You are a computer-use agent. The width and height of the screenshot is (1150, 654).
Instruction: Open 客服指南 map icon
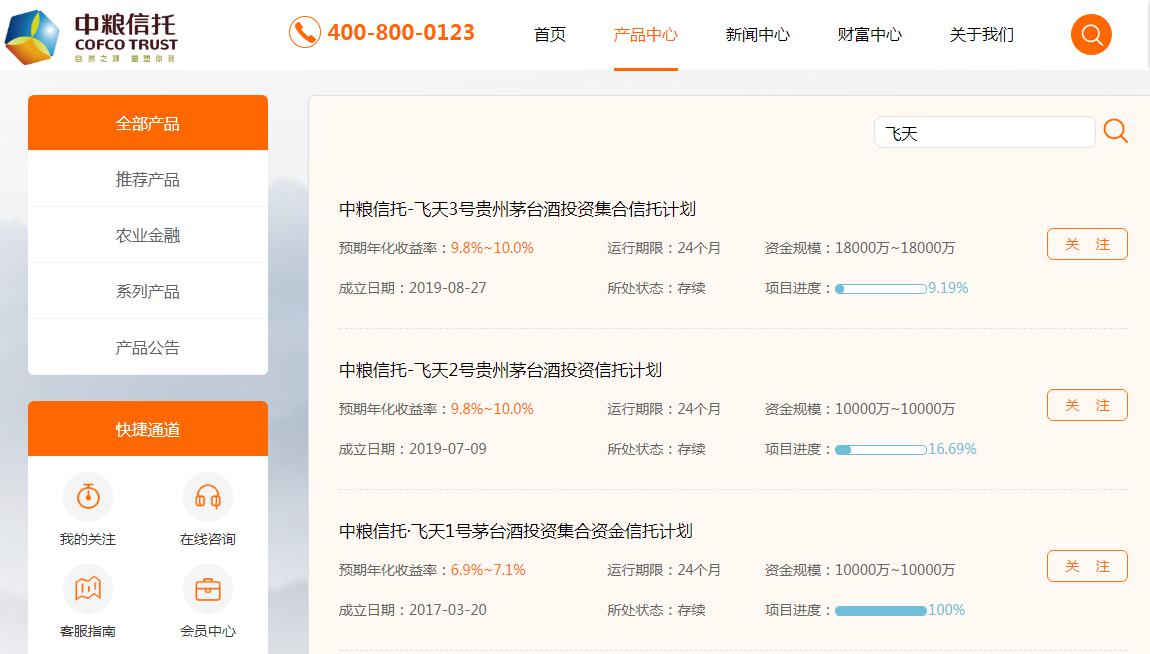[88, 589]
